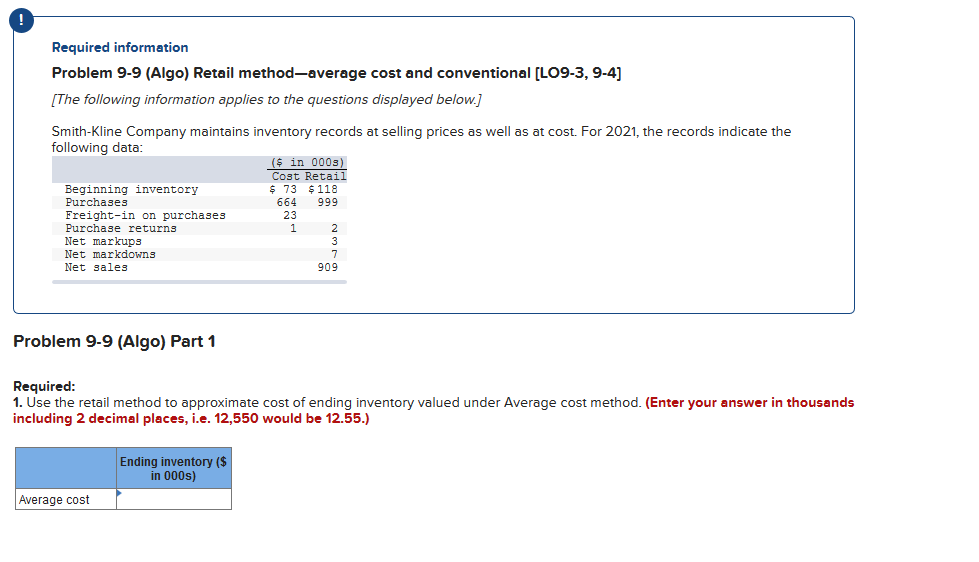Viewport: 979px width, 562px height.
Task: Click the 'Purchases' row label
Action: (x=96, y=202)
